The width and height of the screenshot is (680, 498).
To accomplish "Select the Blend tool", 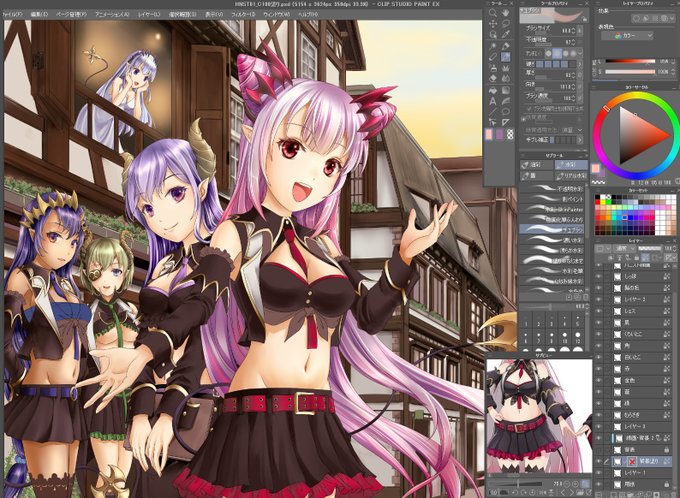I will 505,79.
